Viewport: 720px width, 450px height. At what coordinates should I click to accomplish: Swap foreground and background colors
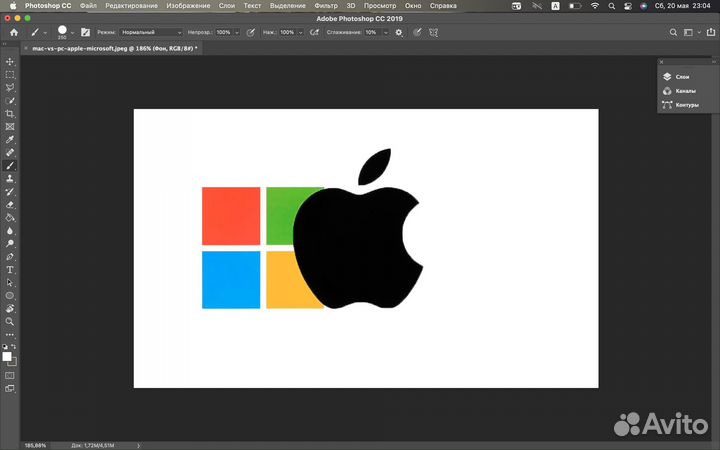point(13,347)
